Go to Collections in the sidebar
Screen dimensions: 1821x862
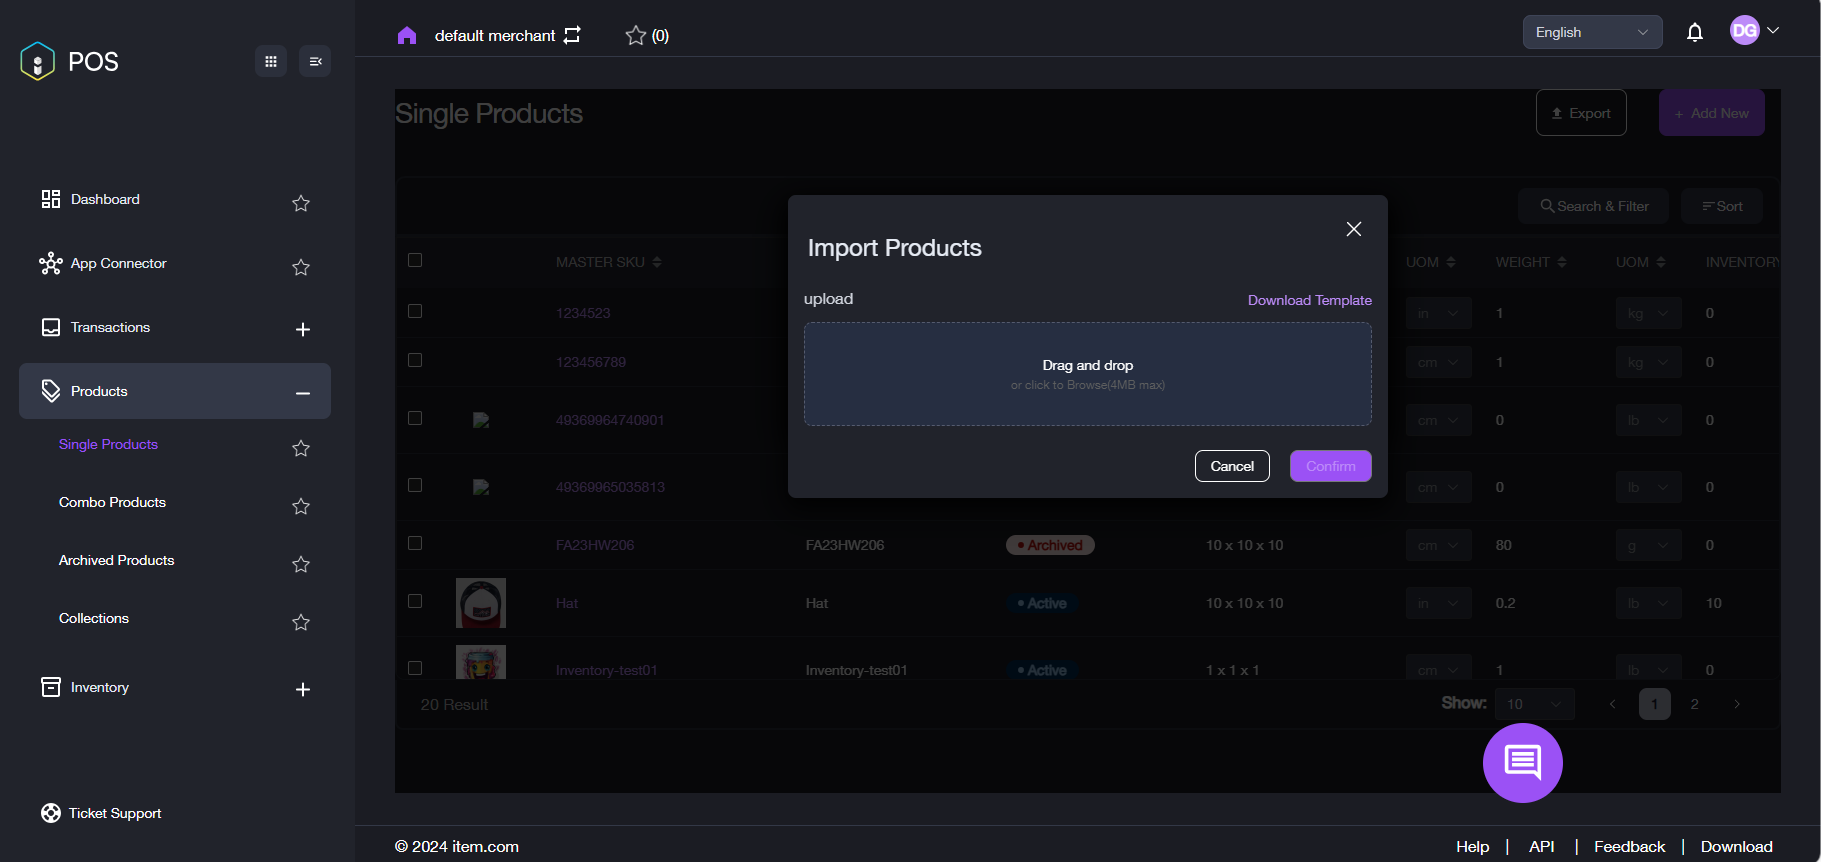pyautogui.click(x=94, y=618)
